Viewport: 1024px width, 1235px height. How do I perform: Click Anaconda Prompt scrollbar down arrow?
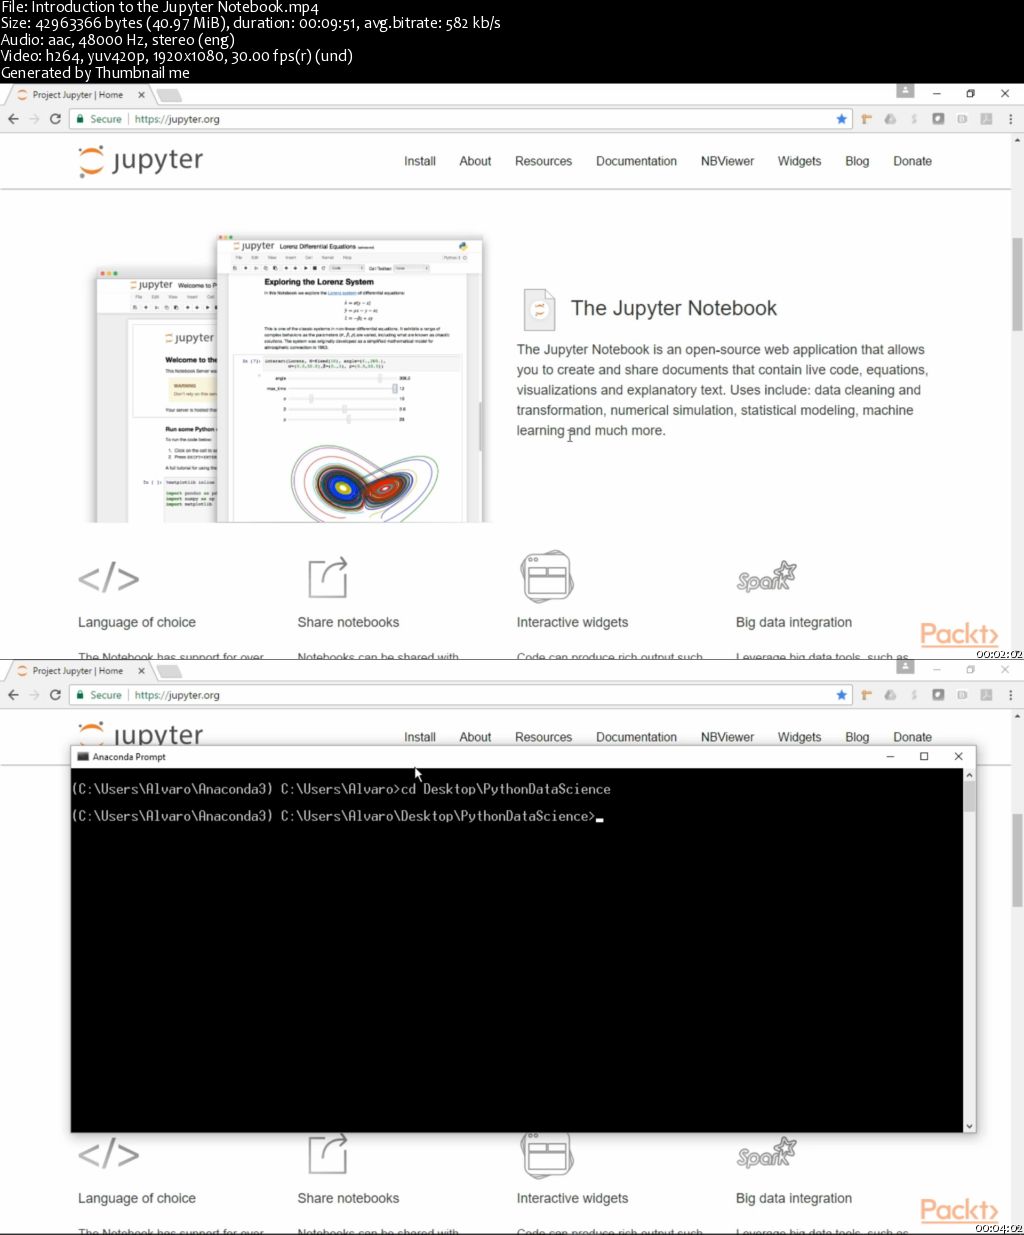[x=969, y=1126]
